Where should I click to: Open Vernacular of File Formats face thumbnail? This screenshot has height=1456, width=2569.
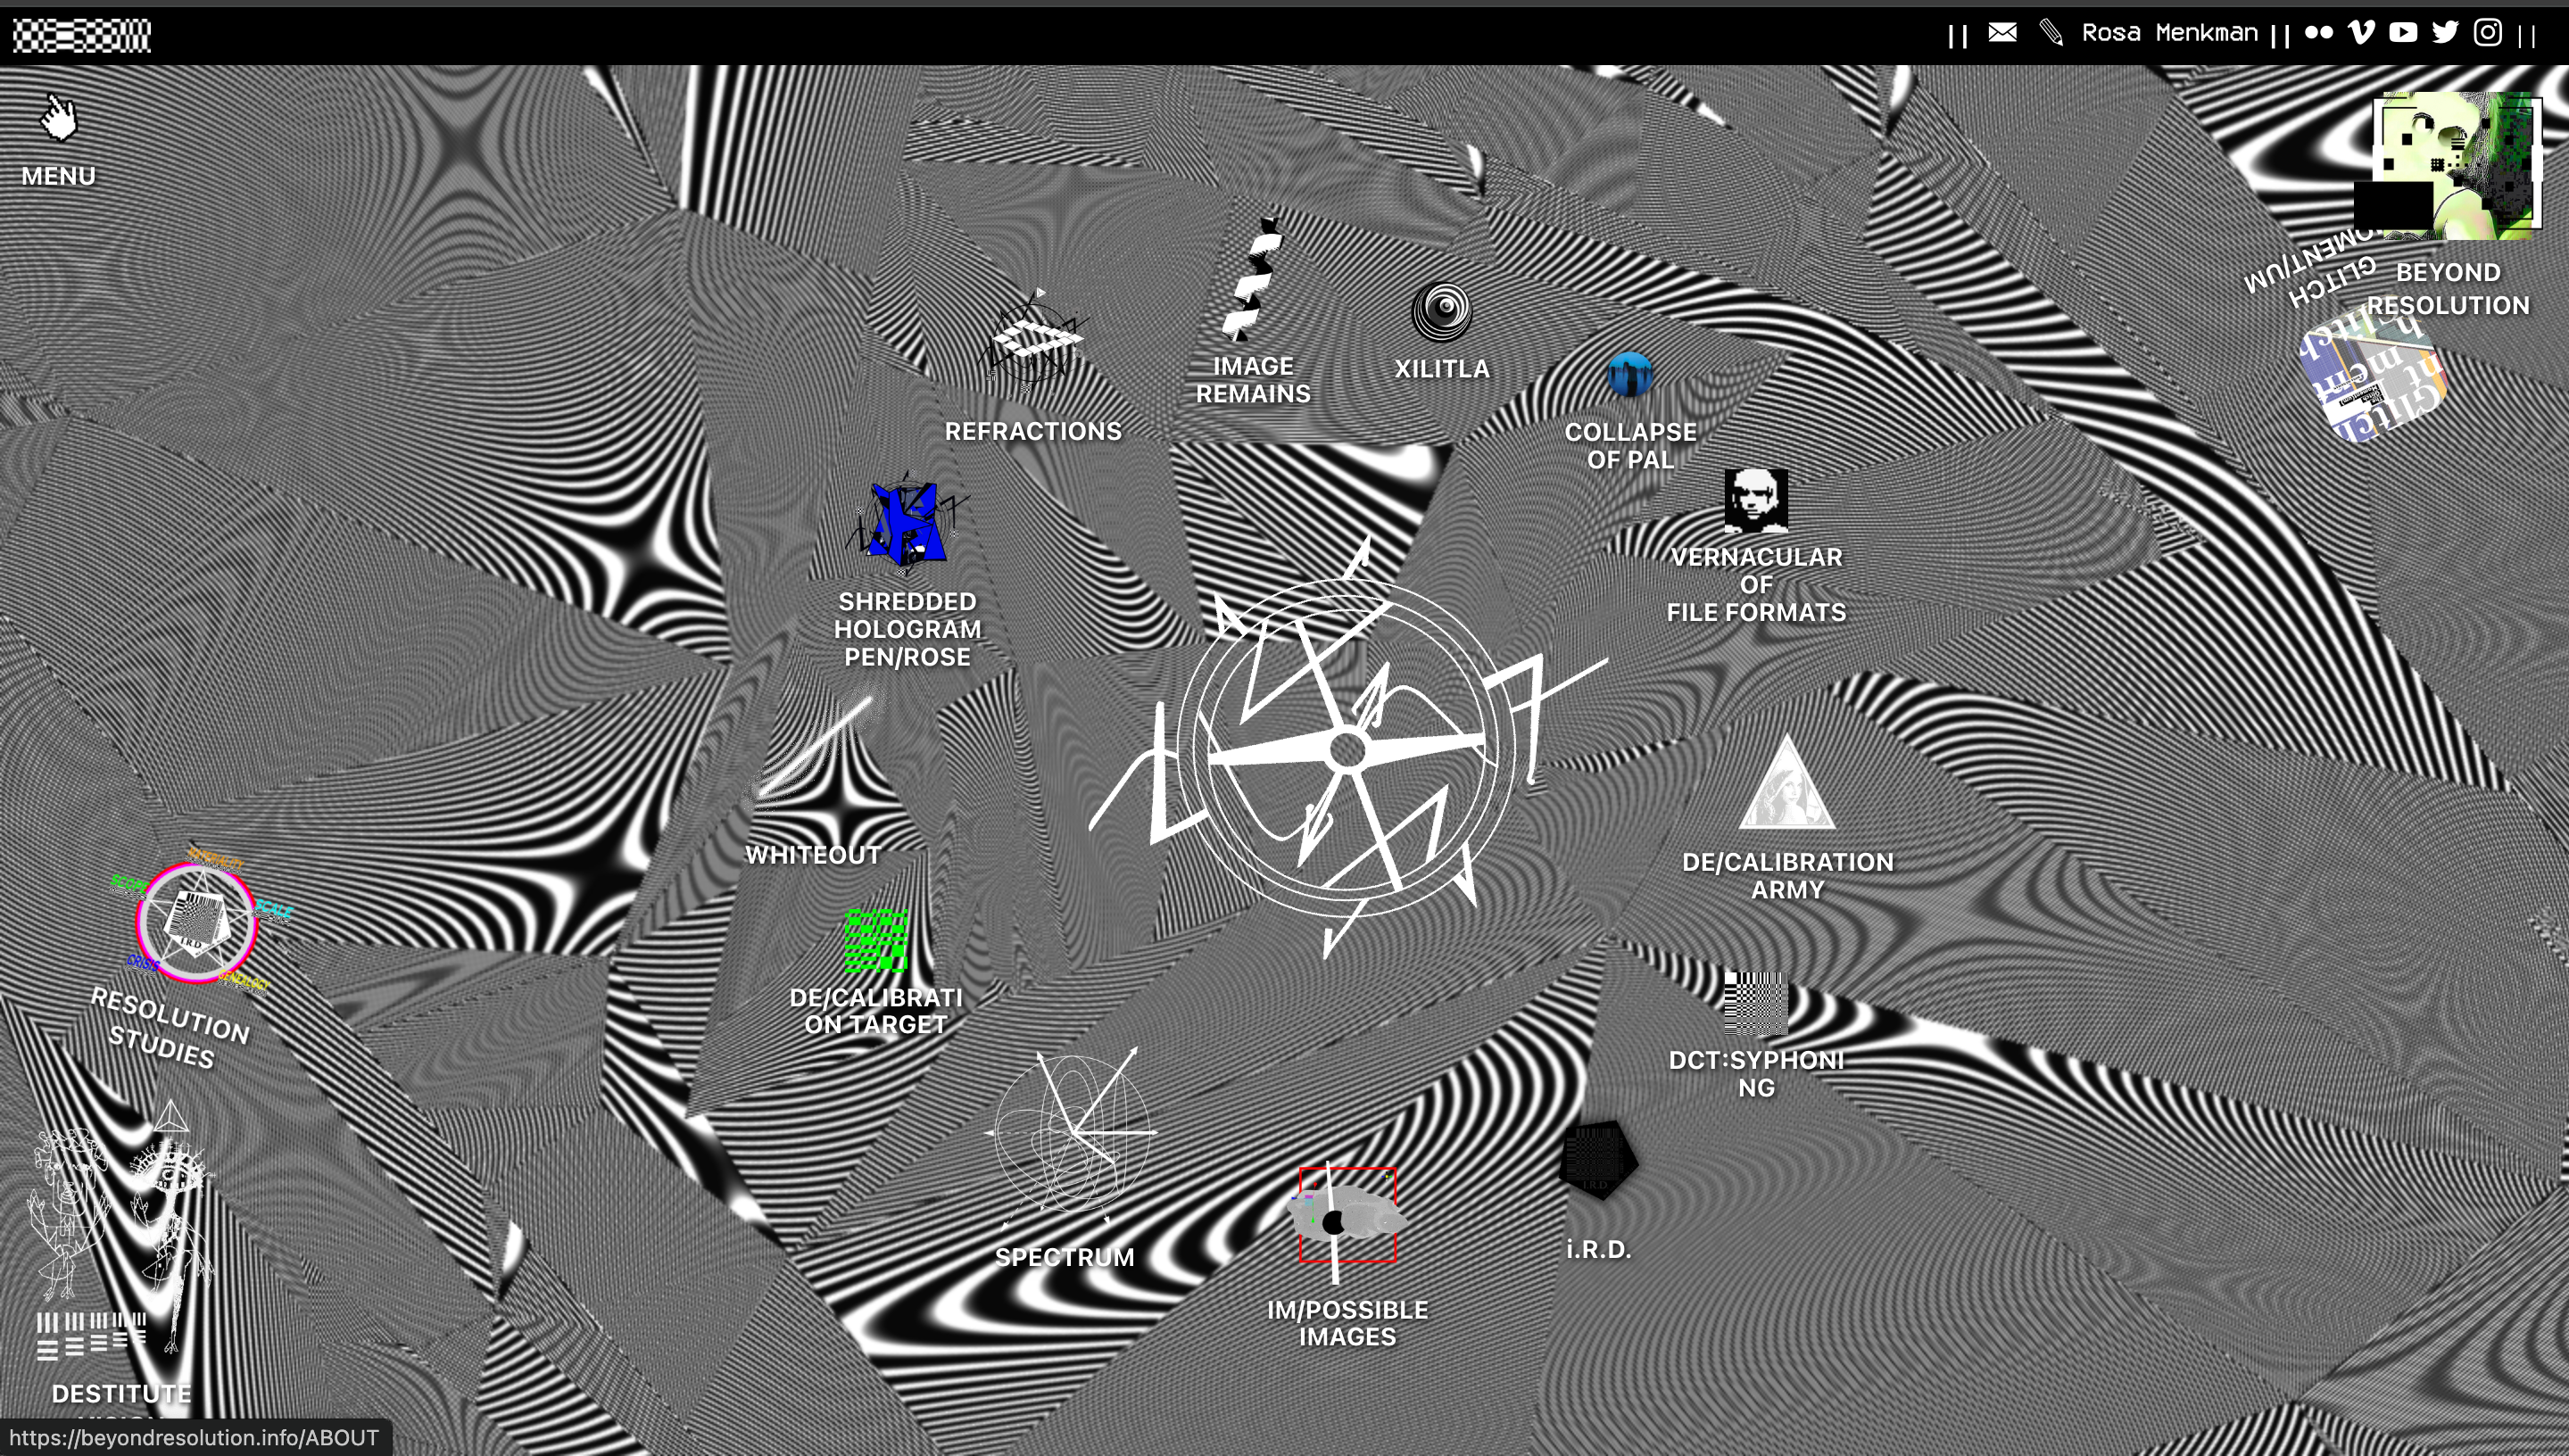[x=1755, y=500]
